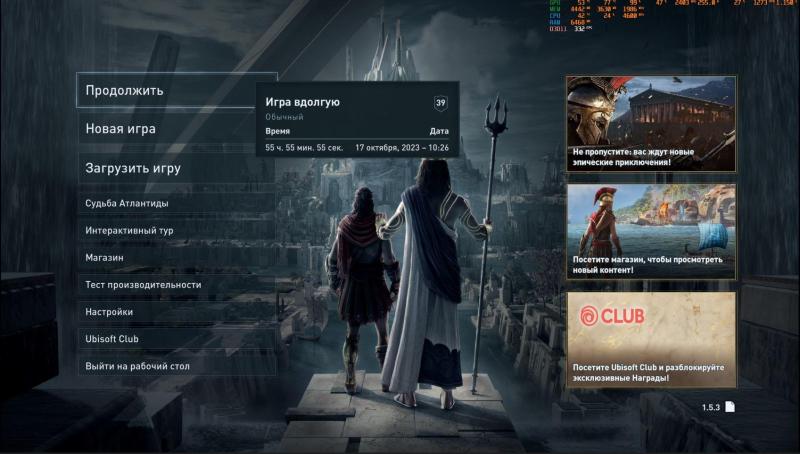Click the level 39 shield badge
This screenshot has width=800, height=454.
[440, 103]
